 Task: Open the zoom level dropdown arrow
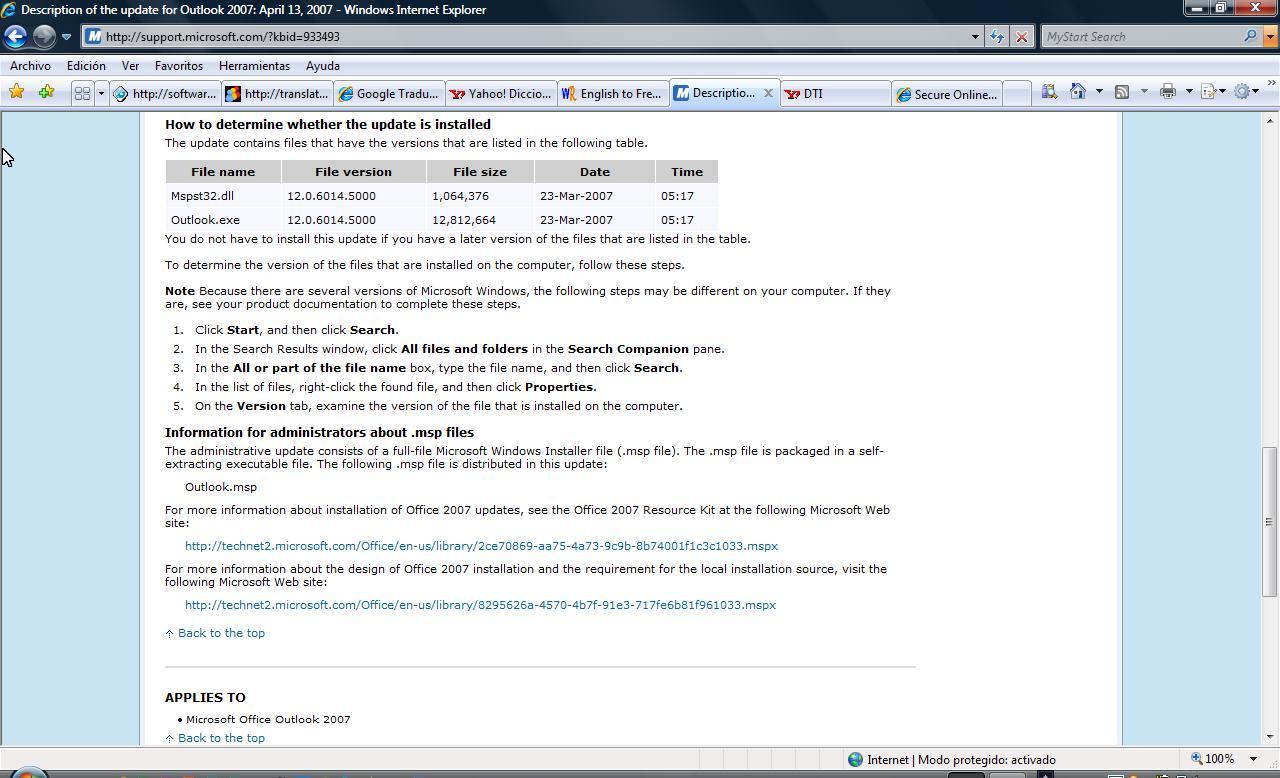point(1253,759)
